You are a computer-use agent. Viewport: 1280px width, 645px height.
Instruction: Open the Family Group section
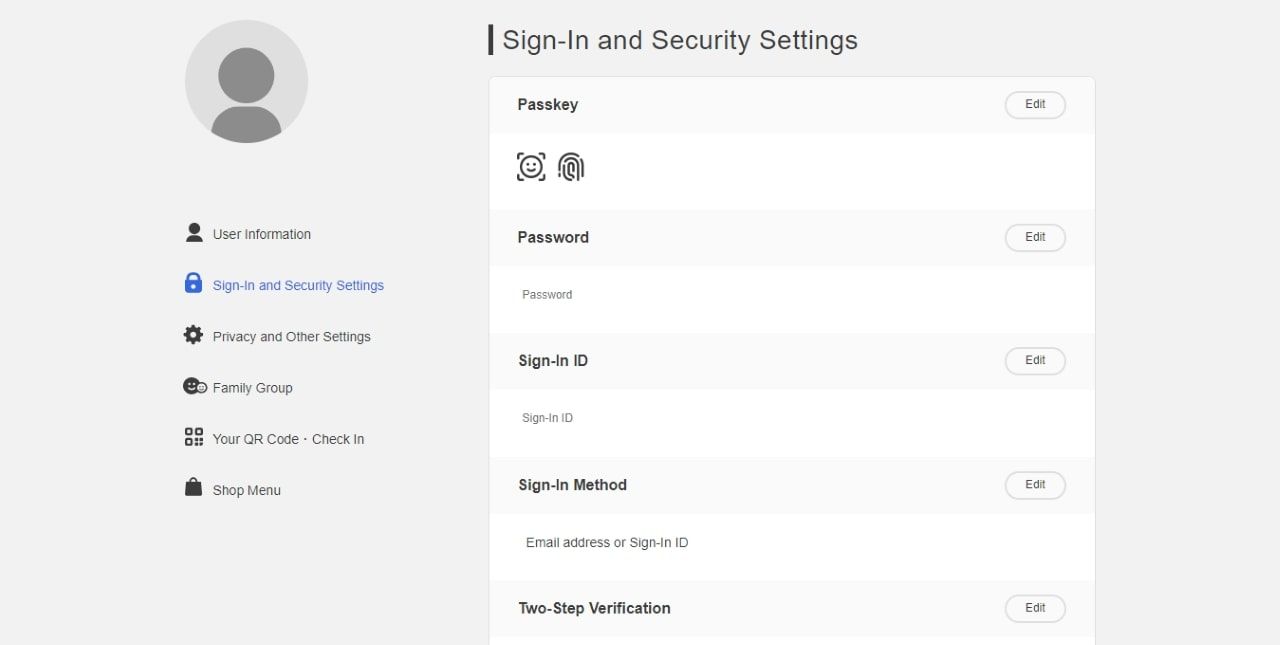(x=252, y=388)
